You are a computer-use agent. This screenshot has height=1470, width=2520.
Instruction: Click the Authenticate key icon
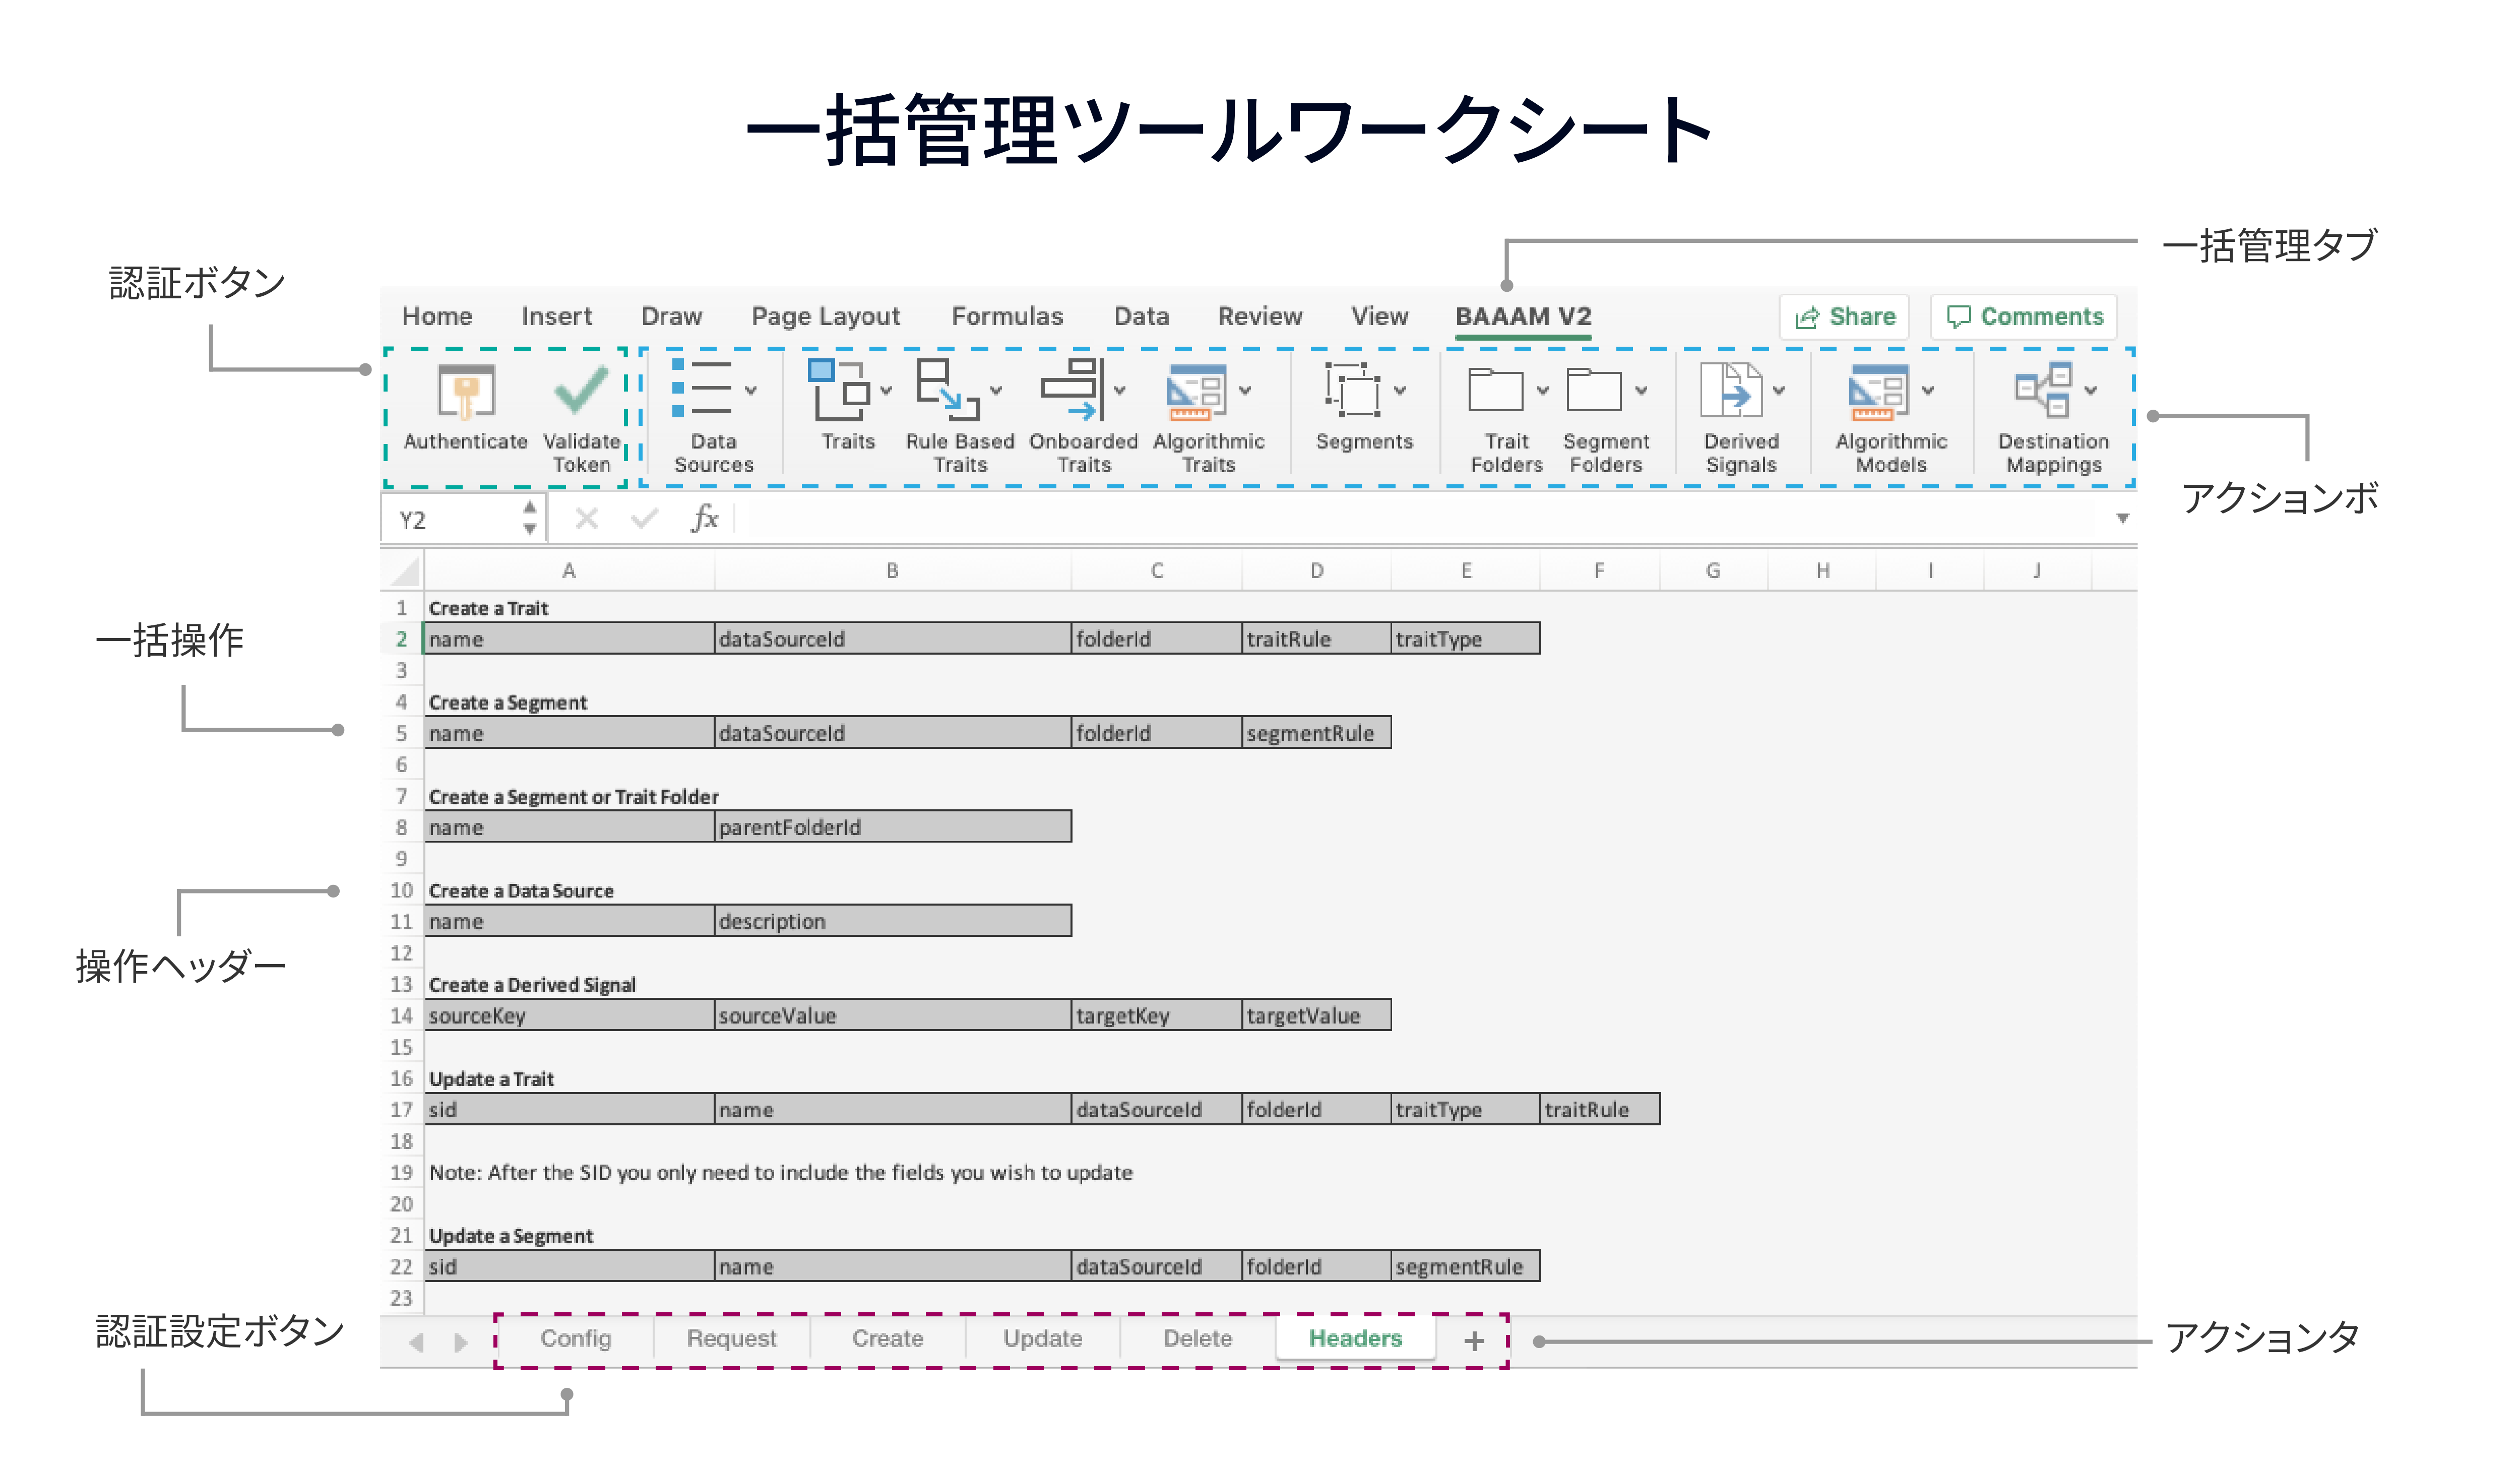pos(466,392)
